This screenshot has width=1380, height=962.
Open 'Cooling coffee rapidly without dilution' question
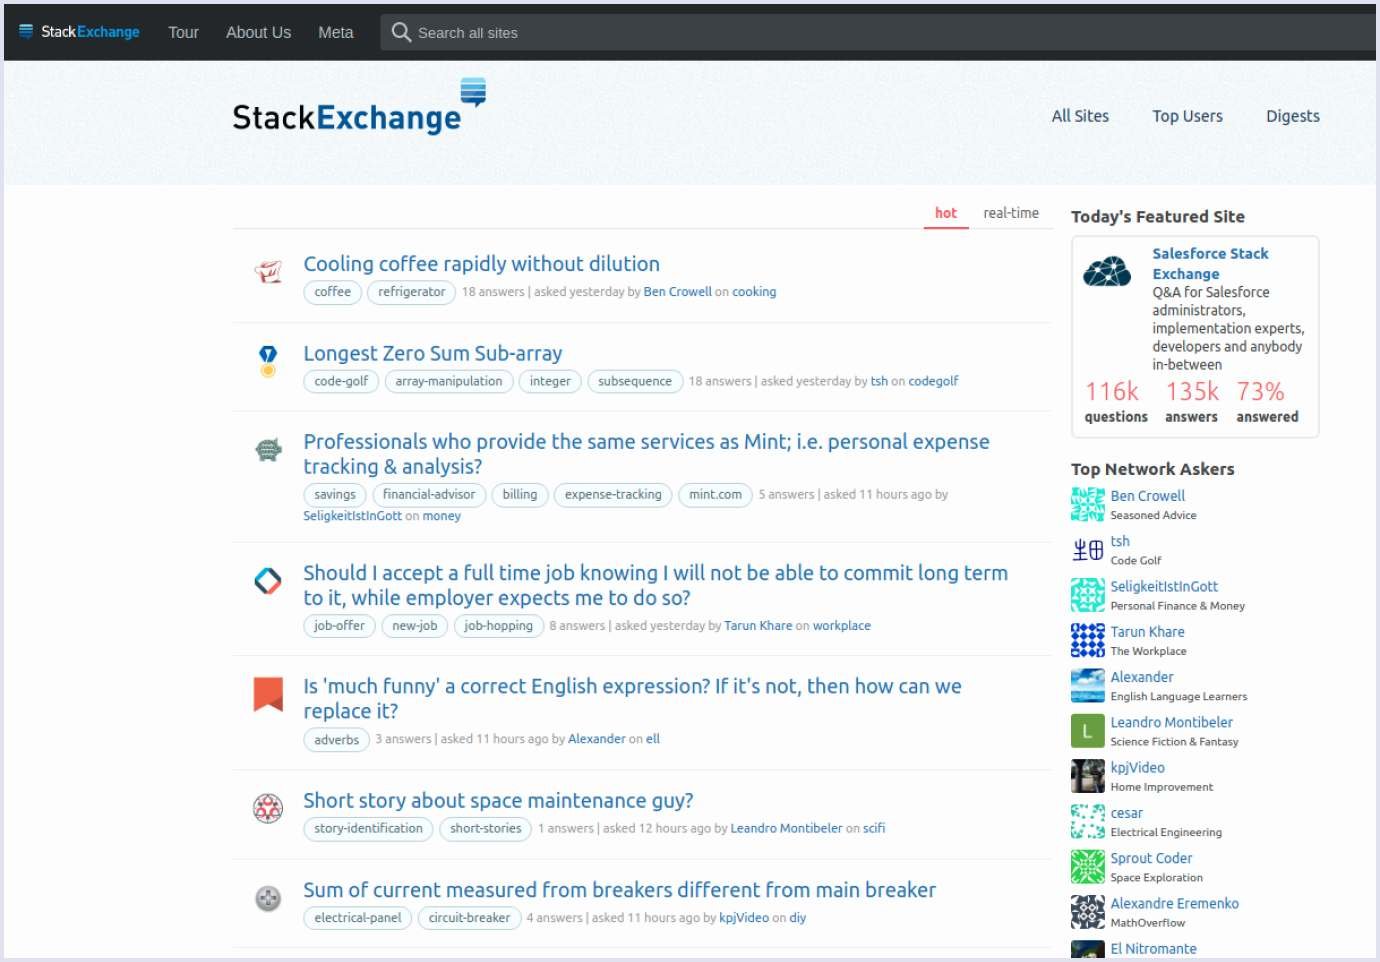481,264
